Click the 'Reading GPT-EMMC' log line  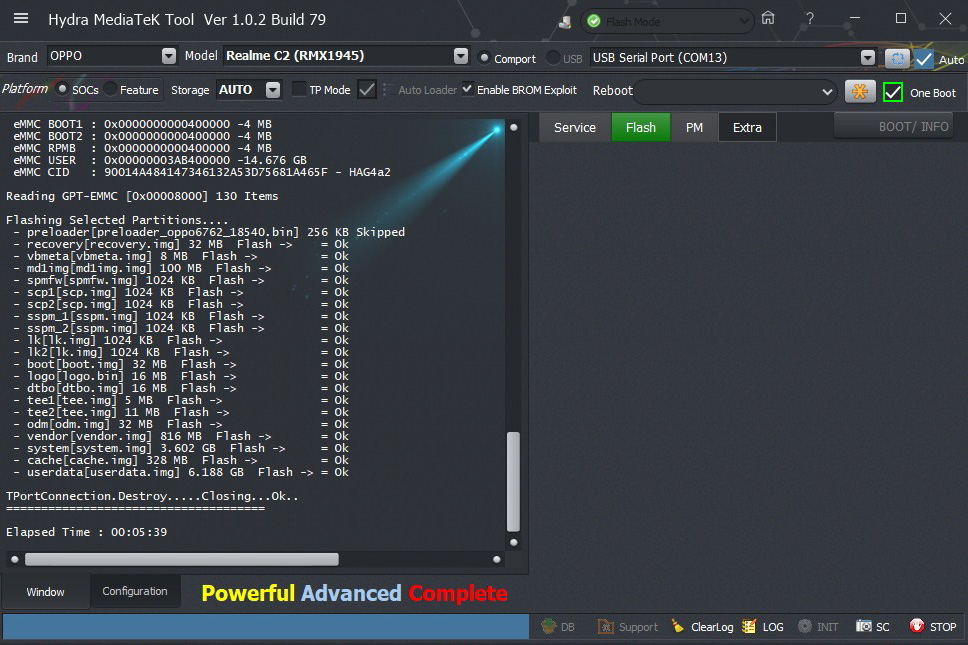(x=142, y=196)
